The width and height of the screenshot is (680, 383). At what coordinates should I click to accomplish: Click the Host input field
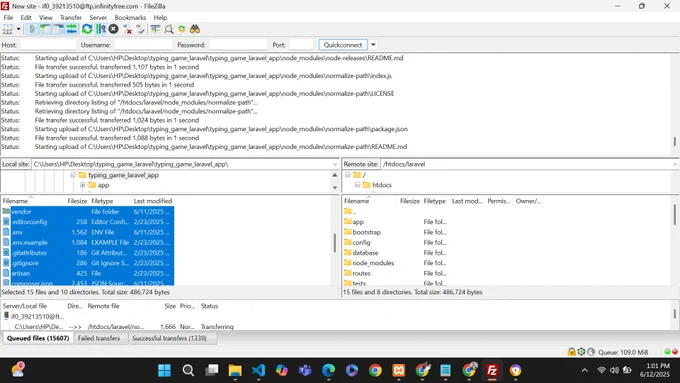click(x=48, y=45)
